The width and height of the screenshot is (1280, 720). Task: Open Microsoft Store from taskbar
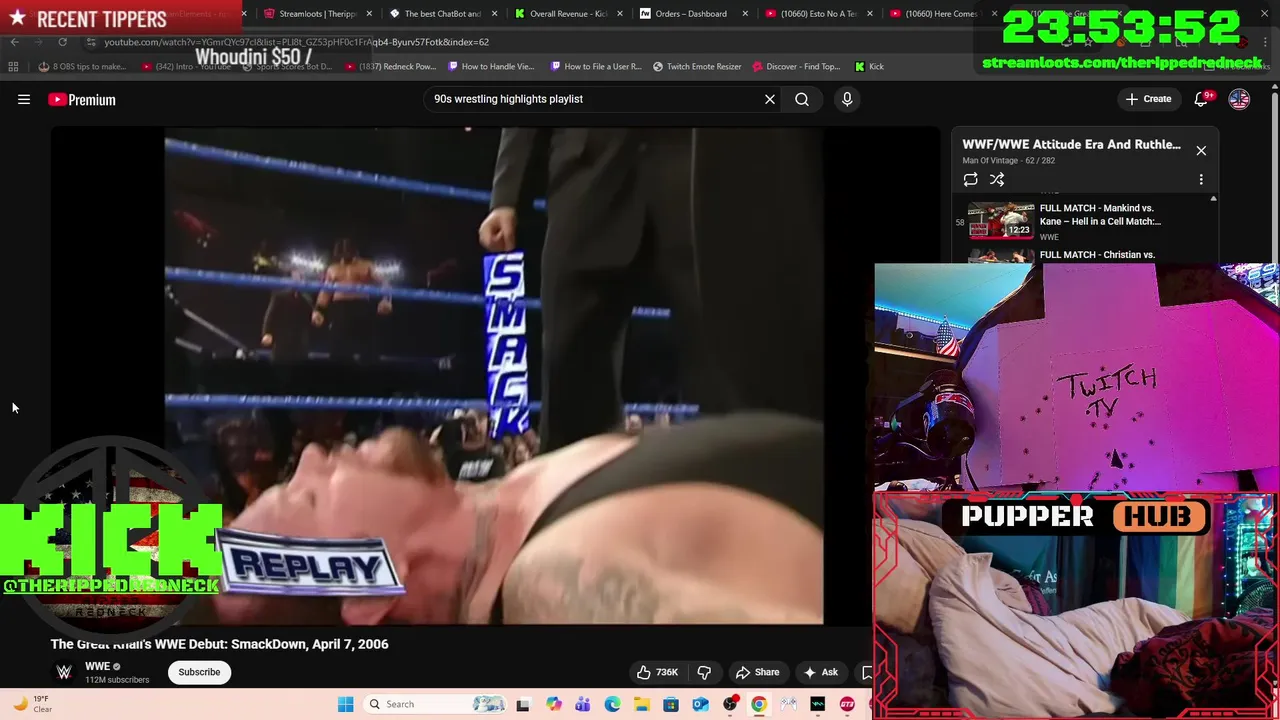click(x=671, y=704)
